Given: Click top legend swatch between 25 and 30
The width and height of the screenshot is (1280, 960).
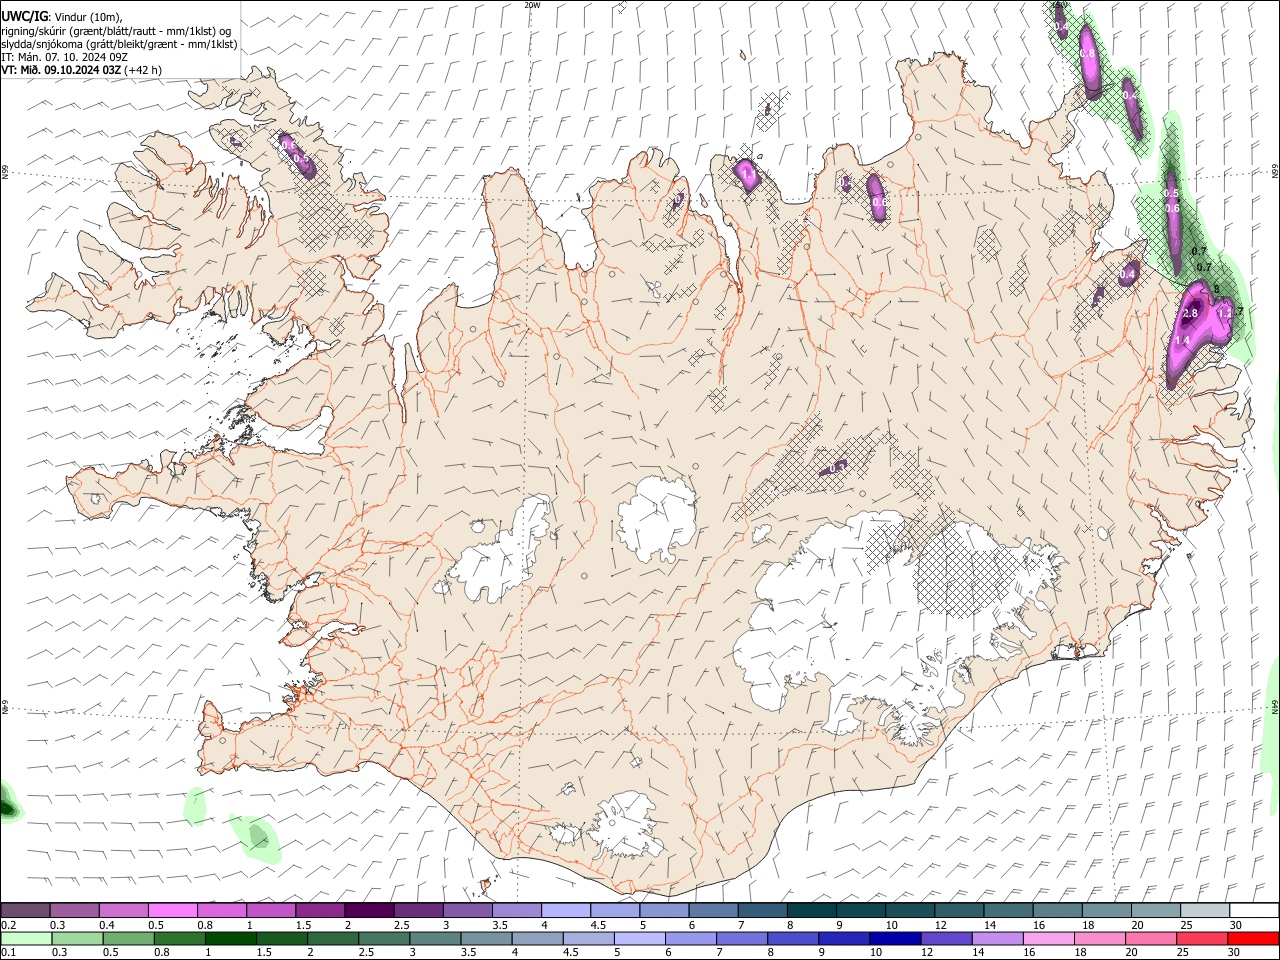Looking at the screenshot, I should (1206, 910).
